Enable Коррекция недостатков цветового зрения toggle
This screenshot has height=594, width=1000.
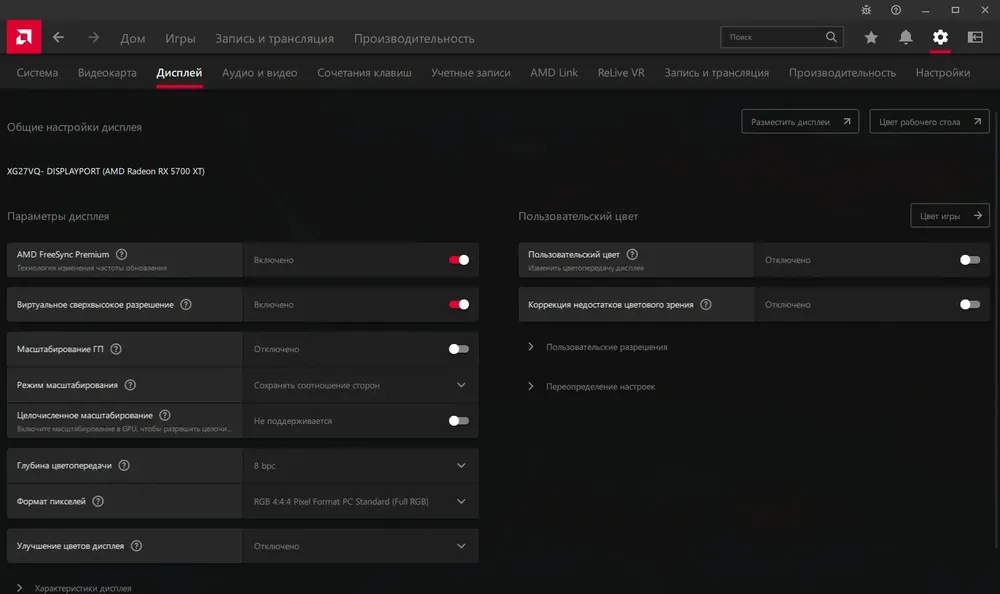pyautogui.click(x=970, y=304)
